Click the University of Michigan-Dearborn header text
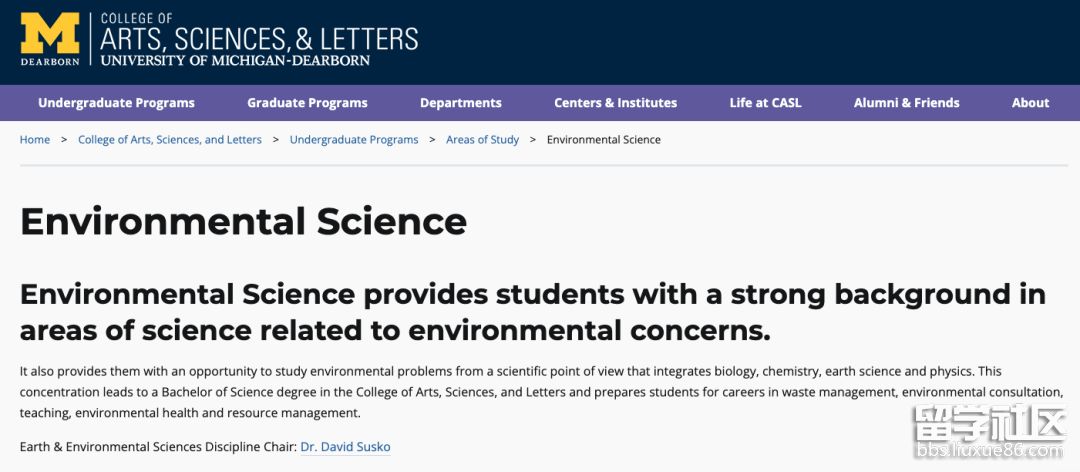 pyautogui.click(x=235, y=60)
